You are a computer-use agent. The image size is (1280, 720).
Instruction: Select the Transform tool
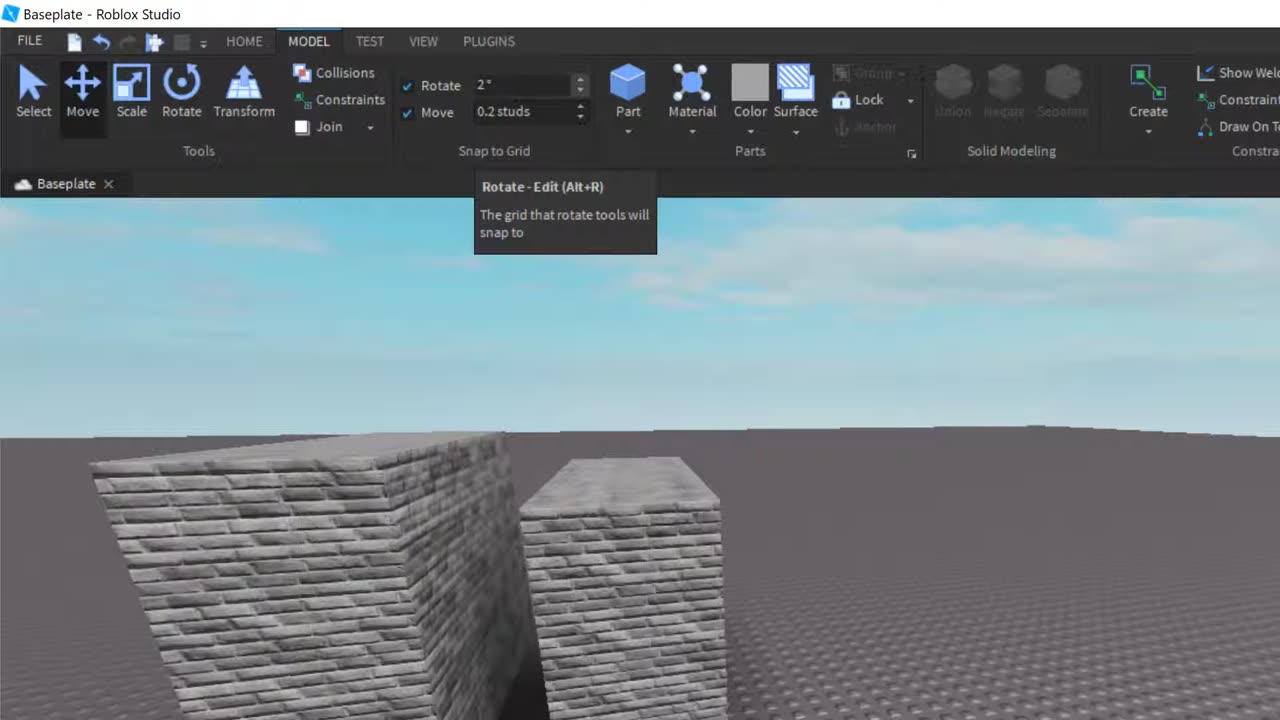click(244, 92)
